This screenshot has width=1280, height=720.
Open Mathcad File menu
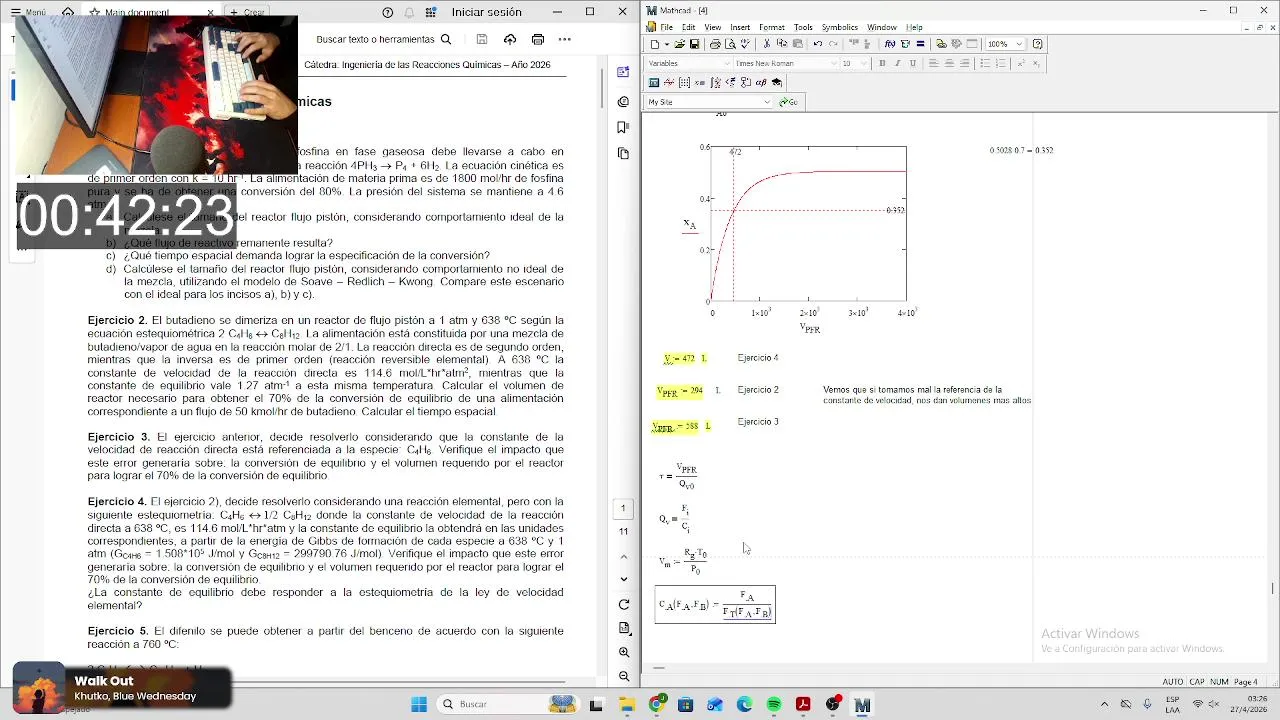(667, 27)
